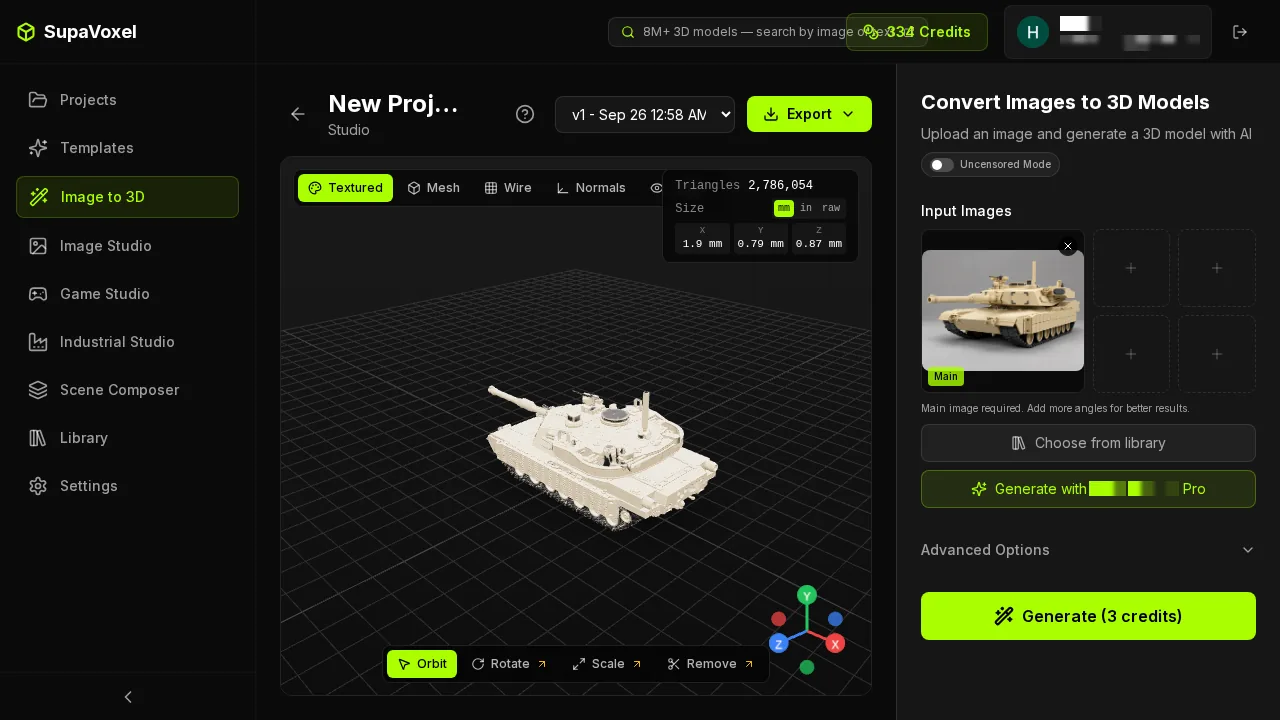Click the user avatar H
Screen dimensions: 1280x720
pos(1033,32)
